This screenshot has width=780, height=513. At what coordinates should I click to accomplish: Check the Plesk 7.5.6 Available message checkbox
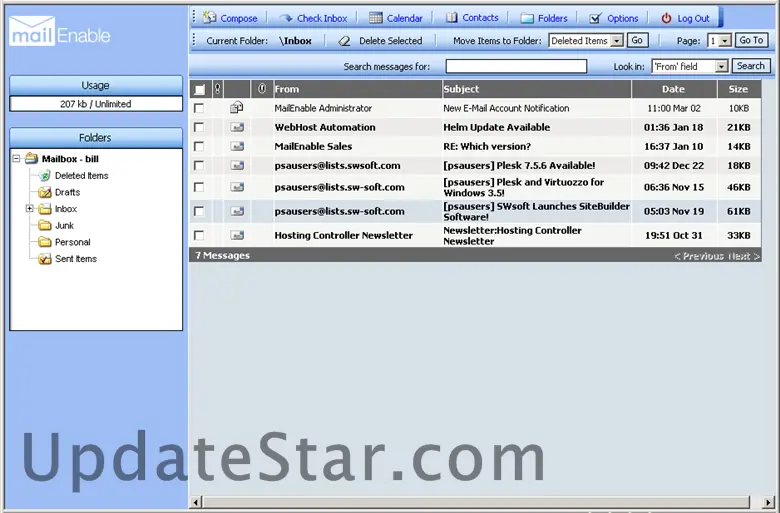tap(199, 165)
